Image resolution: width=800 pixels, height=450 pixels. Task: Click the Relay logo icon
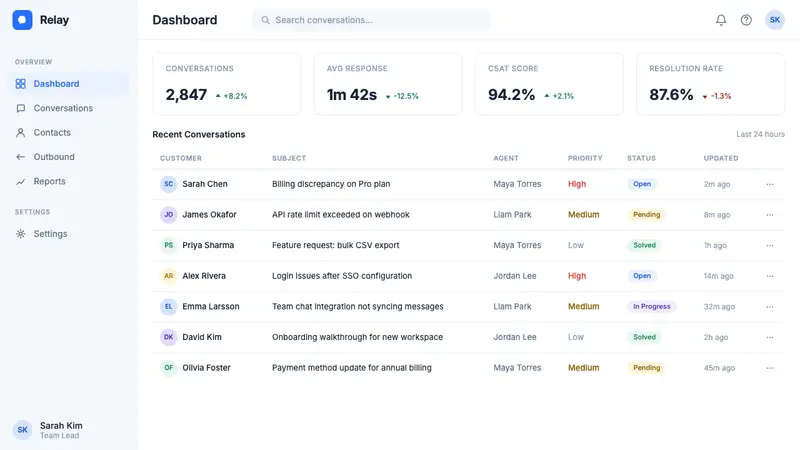click(22, 20)
